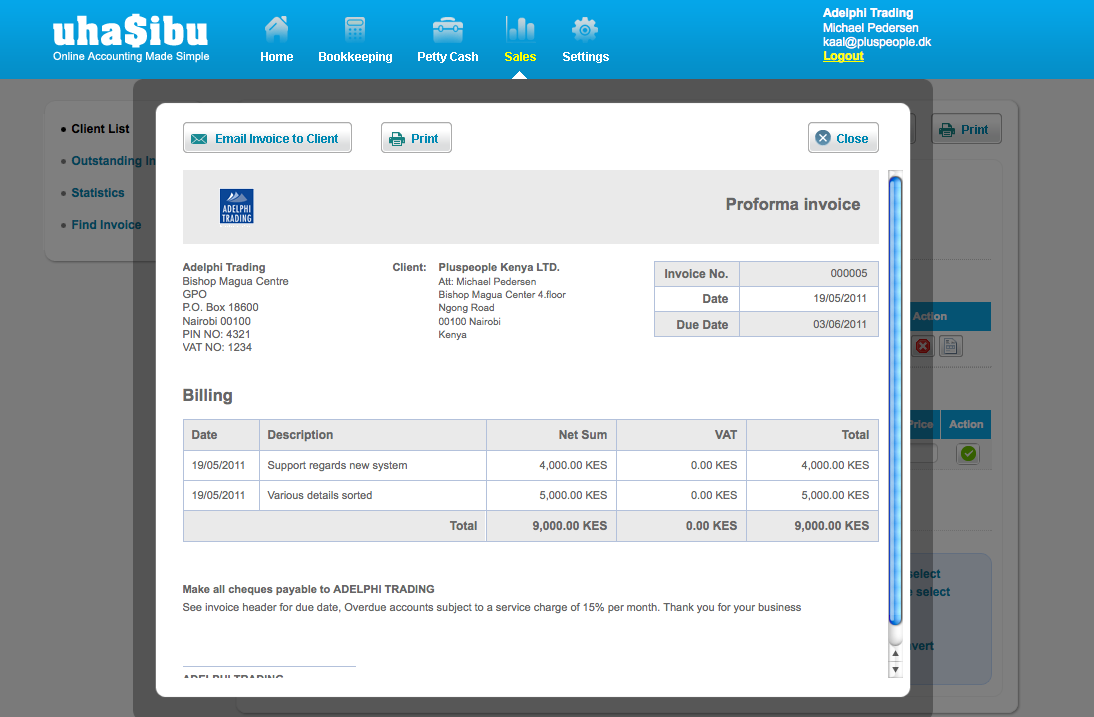Open the Find Invoice sidebar link
The image size is (1094, 717).
(106, 225)
